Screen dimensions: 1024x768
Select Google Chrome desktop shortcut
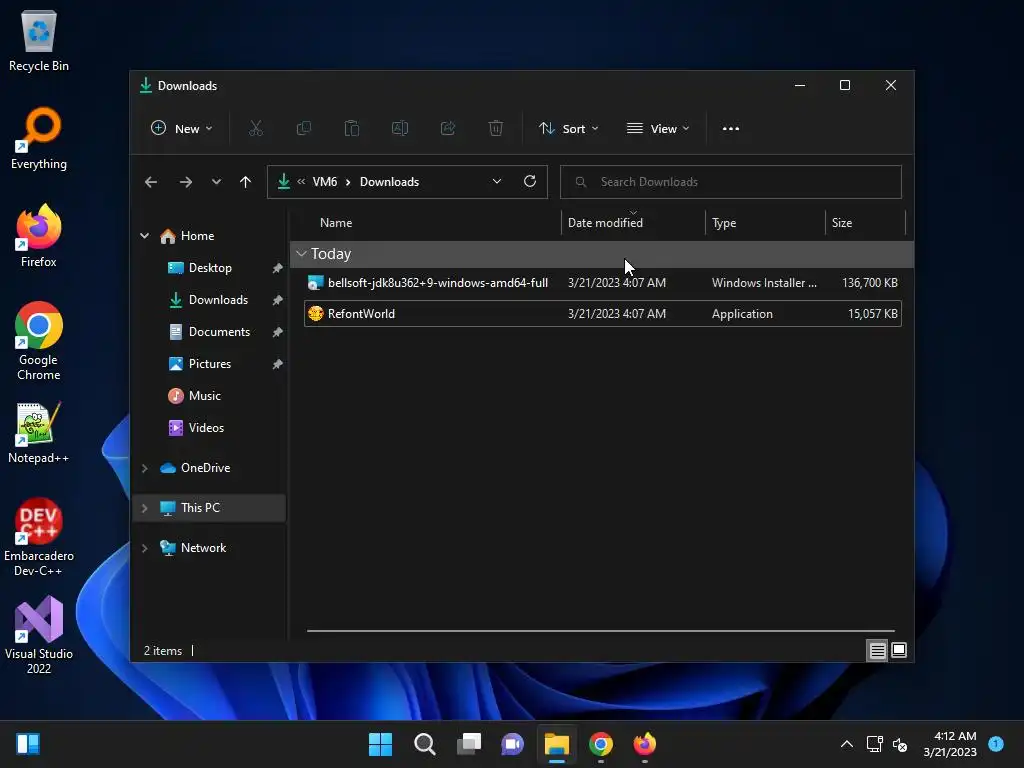39,341
